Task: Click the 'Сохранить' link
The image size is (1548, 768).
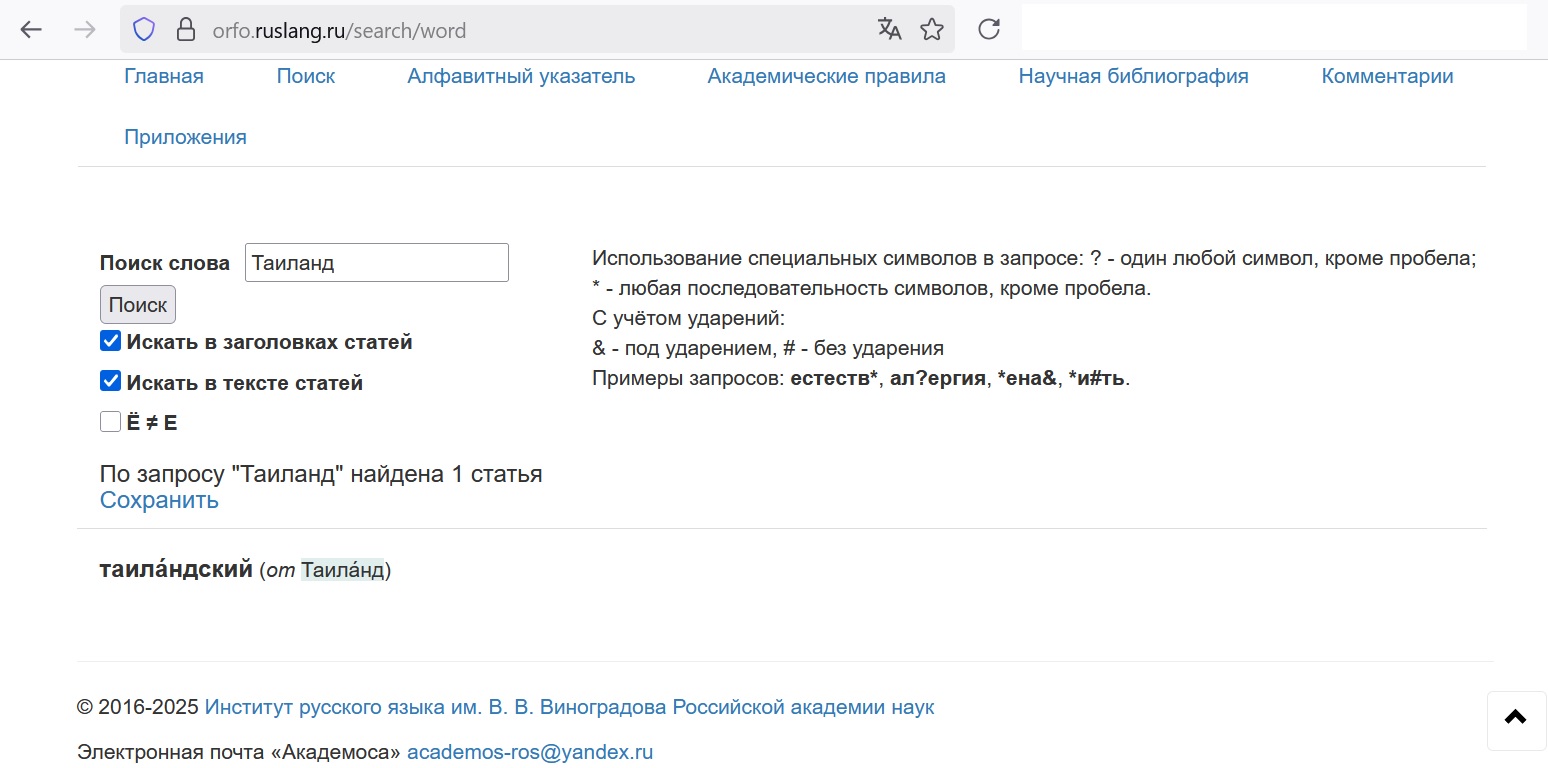Action: point(159,501)
